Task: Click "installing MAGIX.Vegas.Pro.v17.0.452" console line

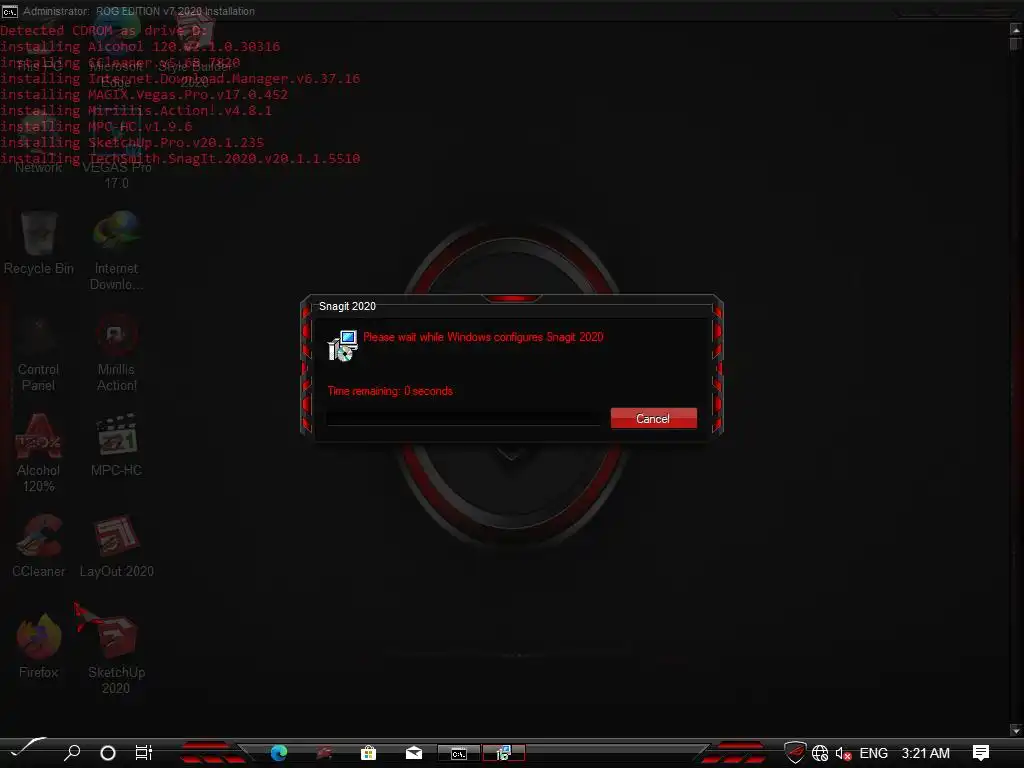Action: tap(144, 95)
